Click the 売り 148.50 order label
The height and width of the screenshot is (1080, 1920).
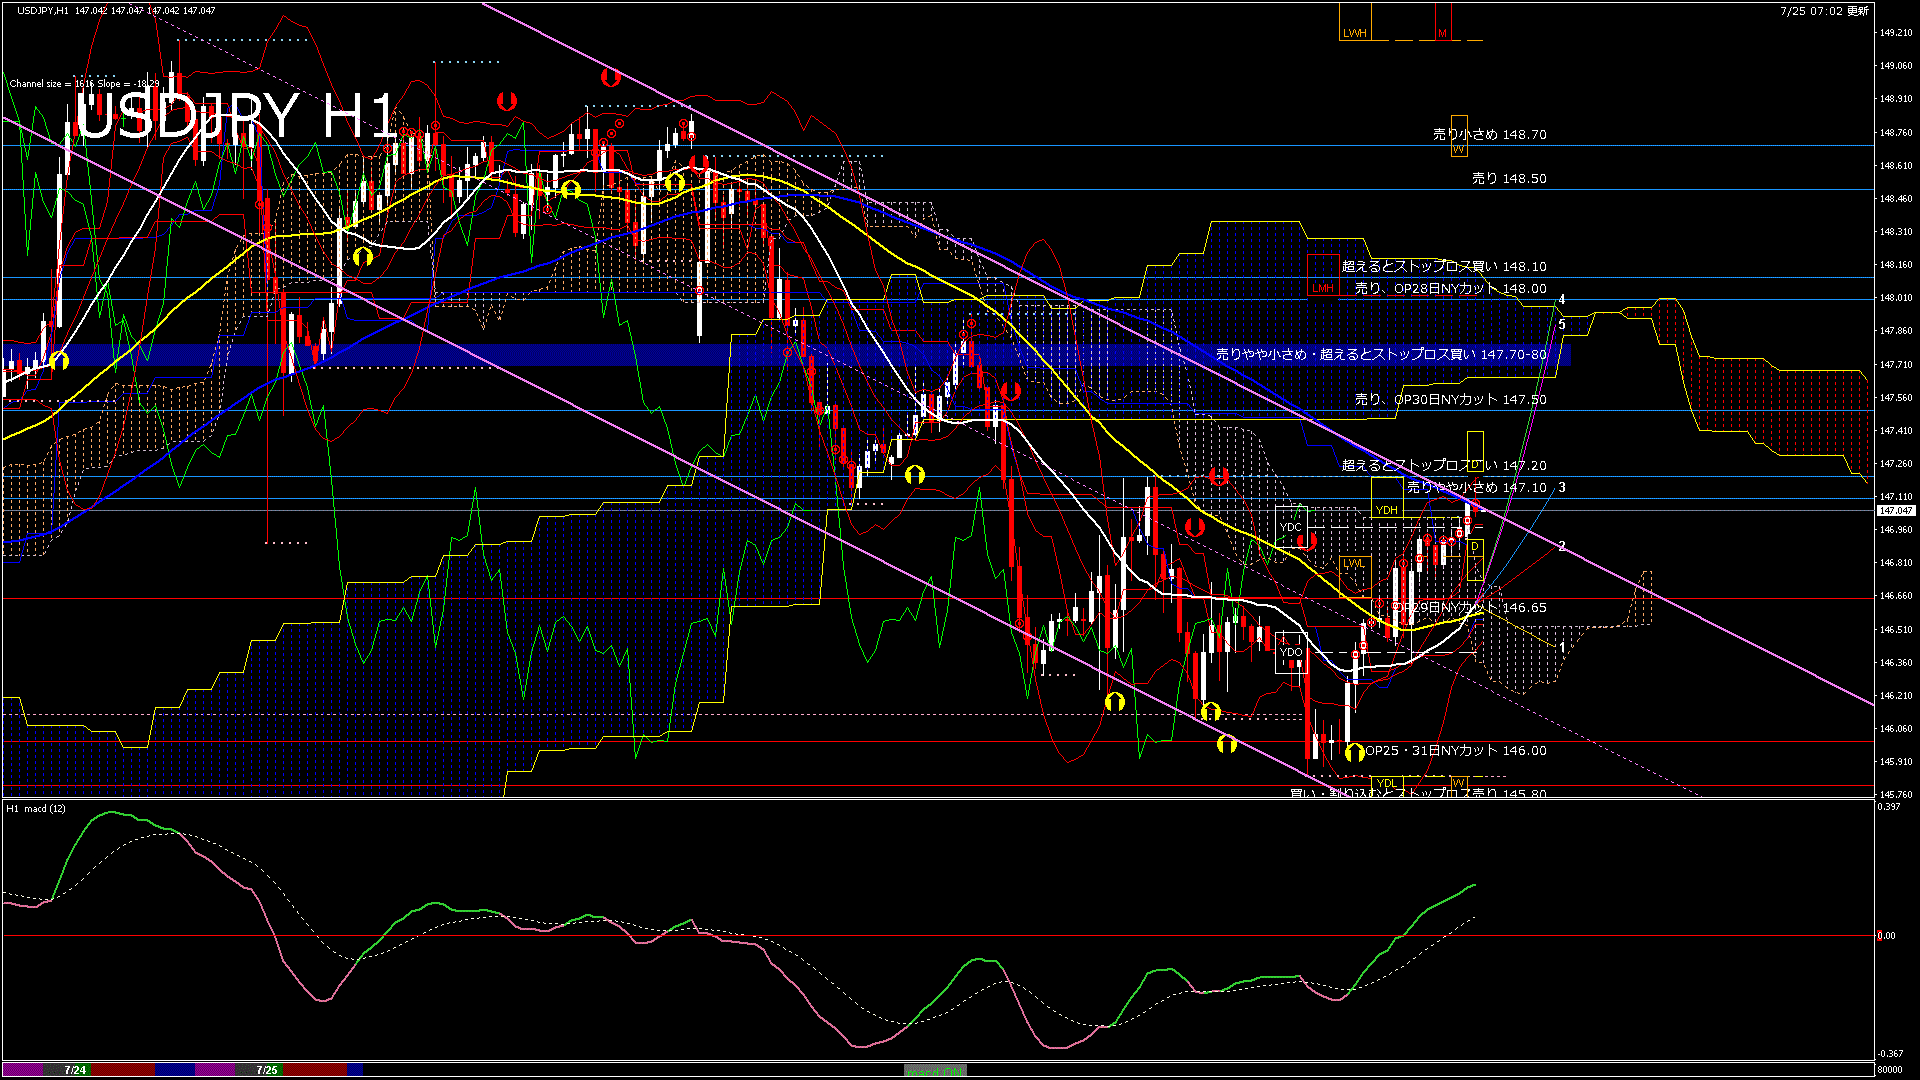[x=1509, y=178]
